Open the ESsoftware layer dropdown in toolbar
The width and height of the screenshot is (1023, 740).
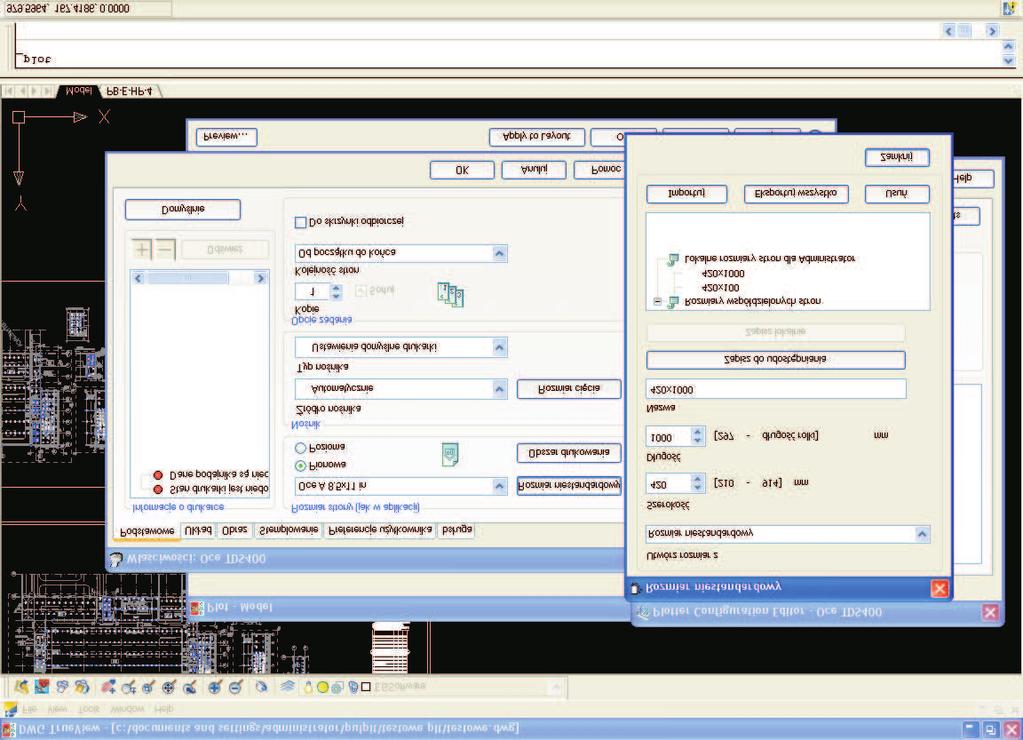(556, 686)
